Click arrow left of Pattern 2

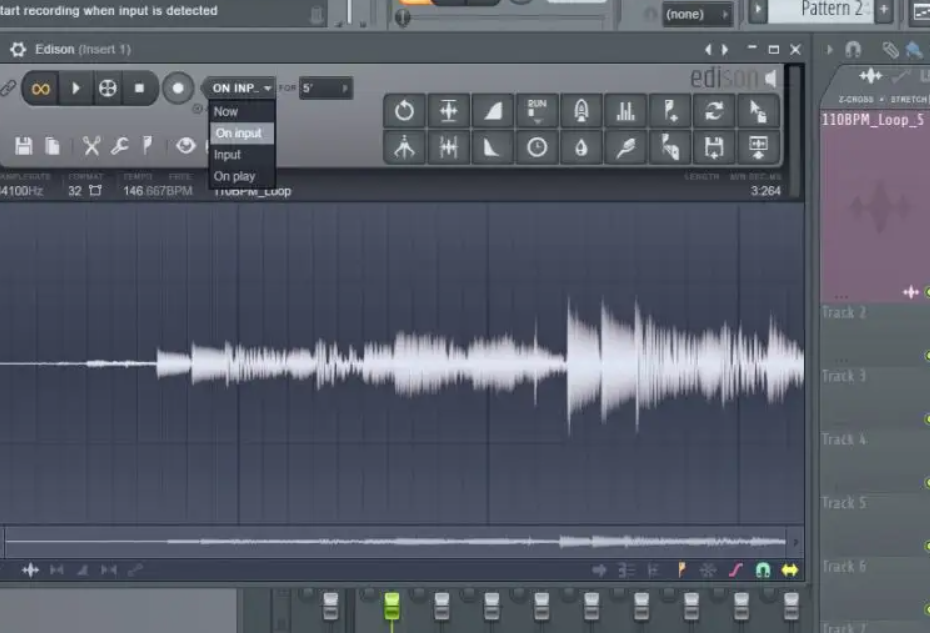[757, 10]
